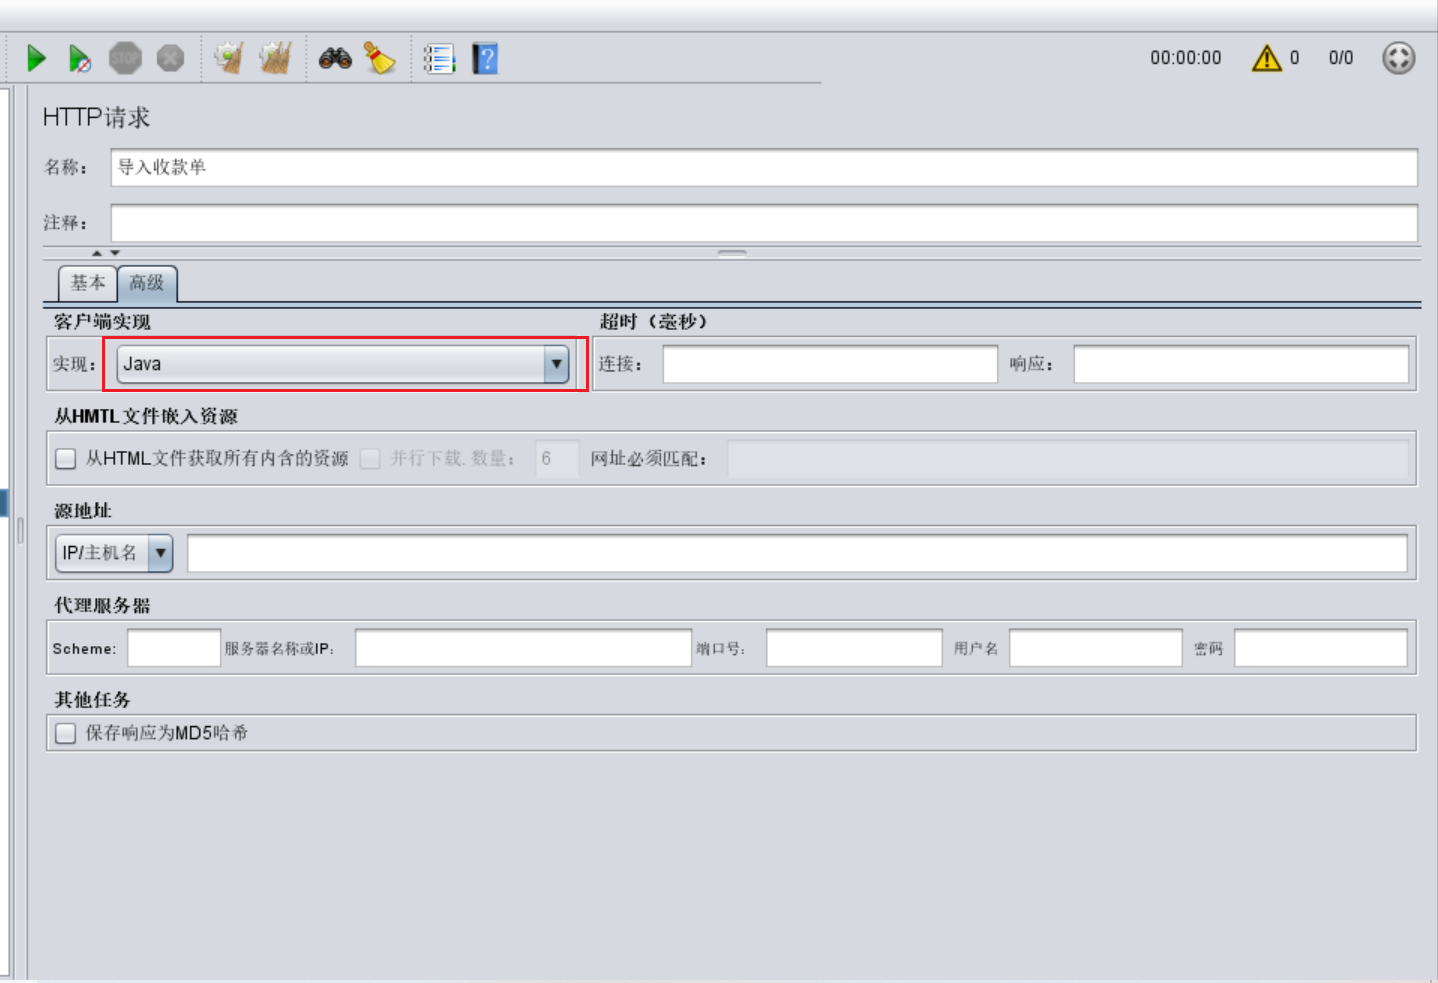
Task: Click the yellow warning triangle icon
Action: (x=1266, y=58)
